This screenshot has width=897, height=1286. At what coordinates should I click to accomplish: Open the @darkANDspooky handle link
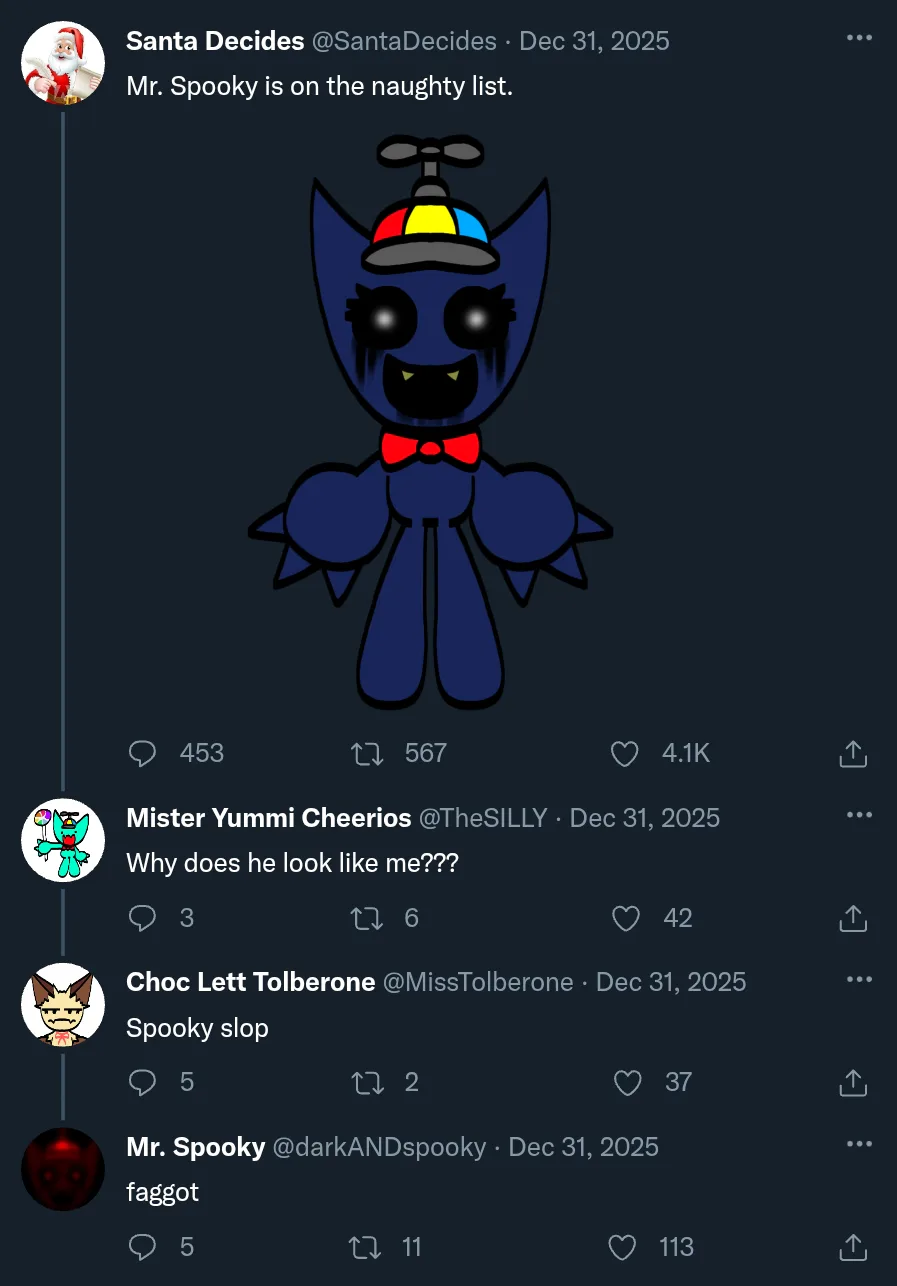[379, 1147]
